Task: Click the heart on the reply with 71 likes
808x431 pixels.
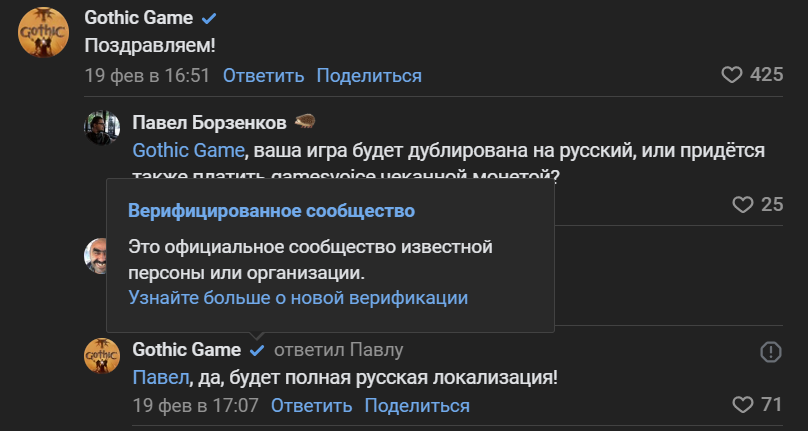Action: coord(742,405)
